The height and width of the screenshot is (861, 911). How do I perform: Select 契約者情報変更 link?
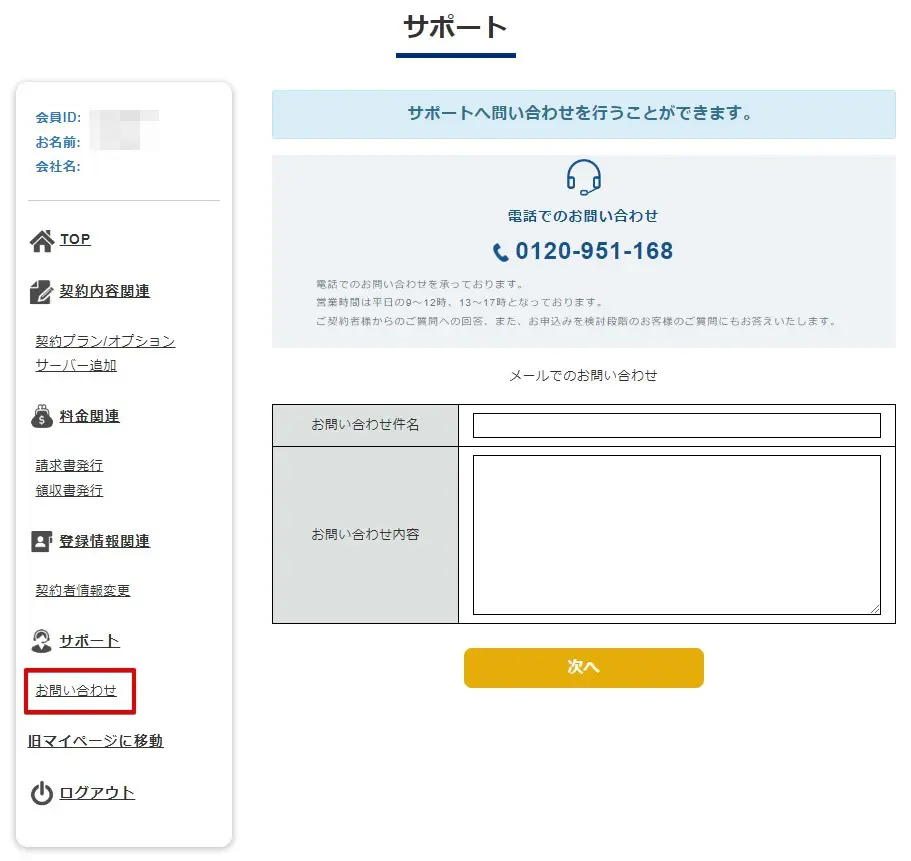pos(83,590)
